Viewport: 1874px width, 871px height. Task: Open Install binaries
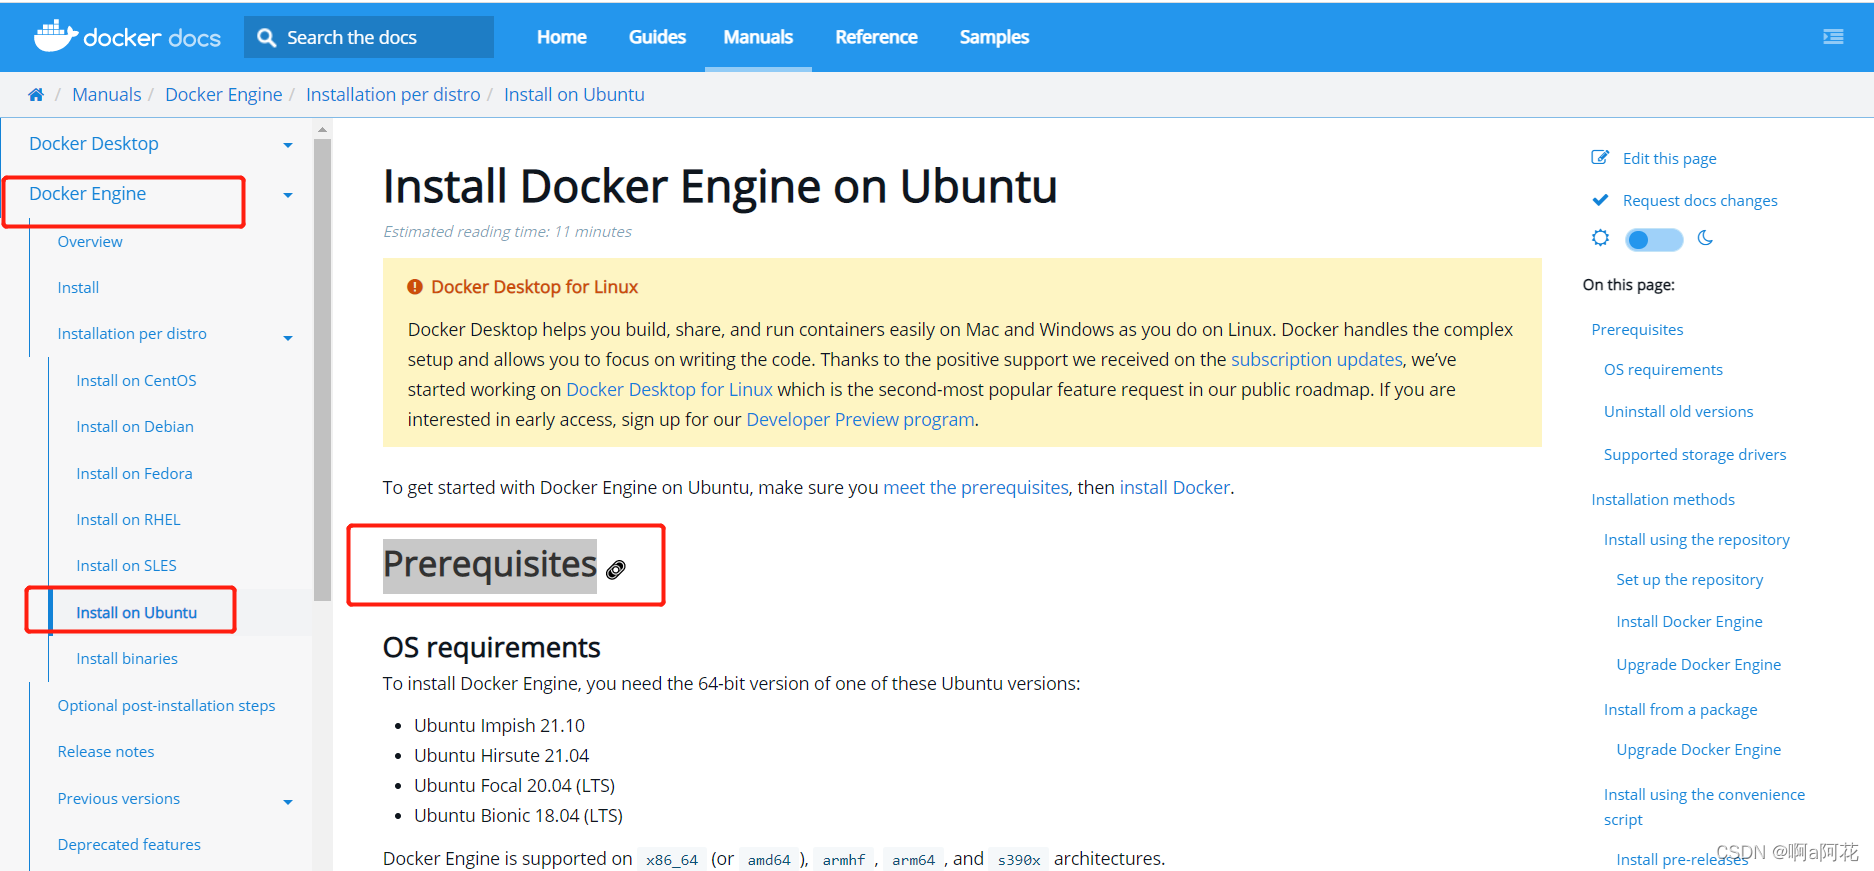click(x=127, y=659)
